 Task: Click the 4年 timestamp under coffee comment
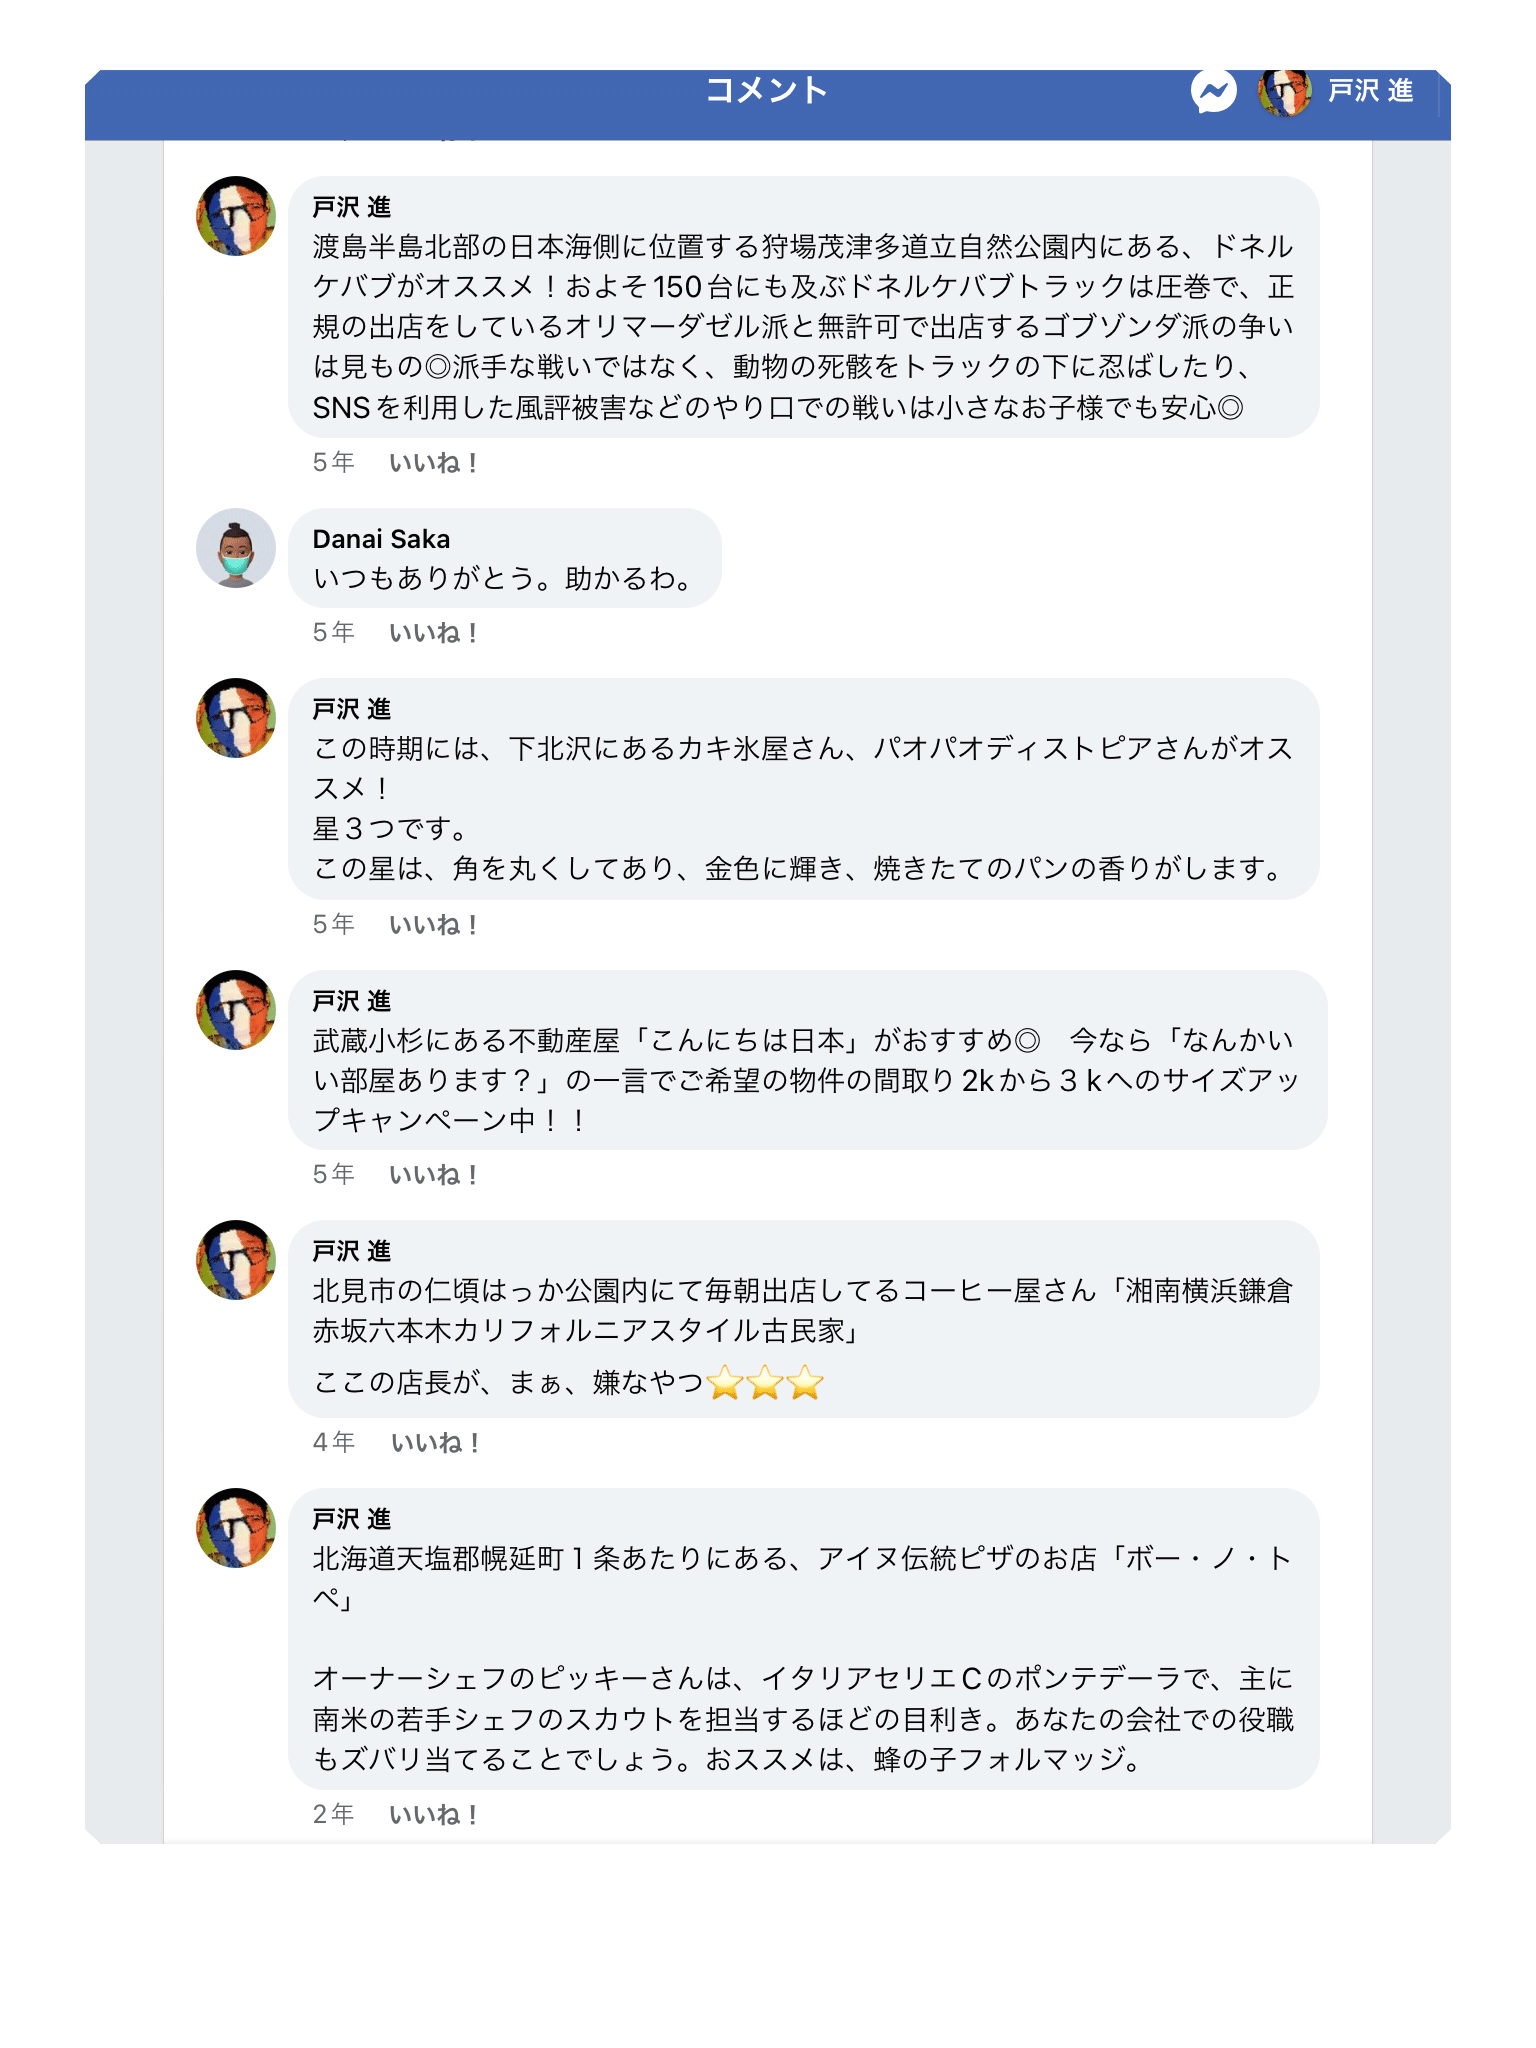click(333, 1443)
